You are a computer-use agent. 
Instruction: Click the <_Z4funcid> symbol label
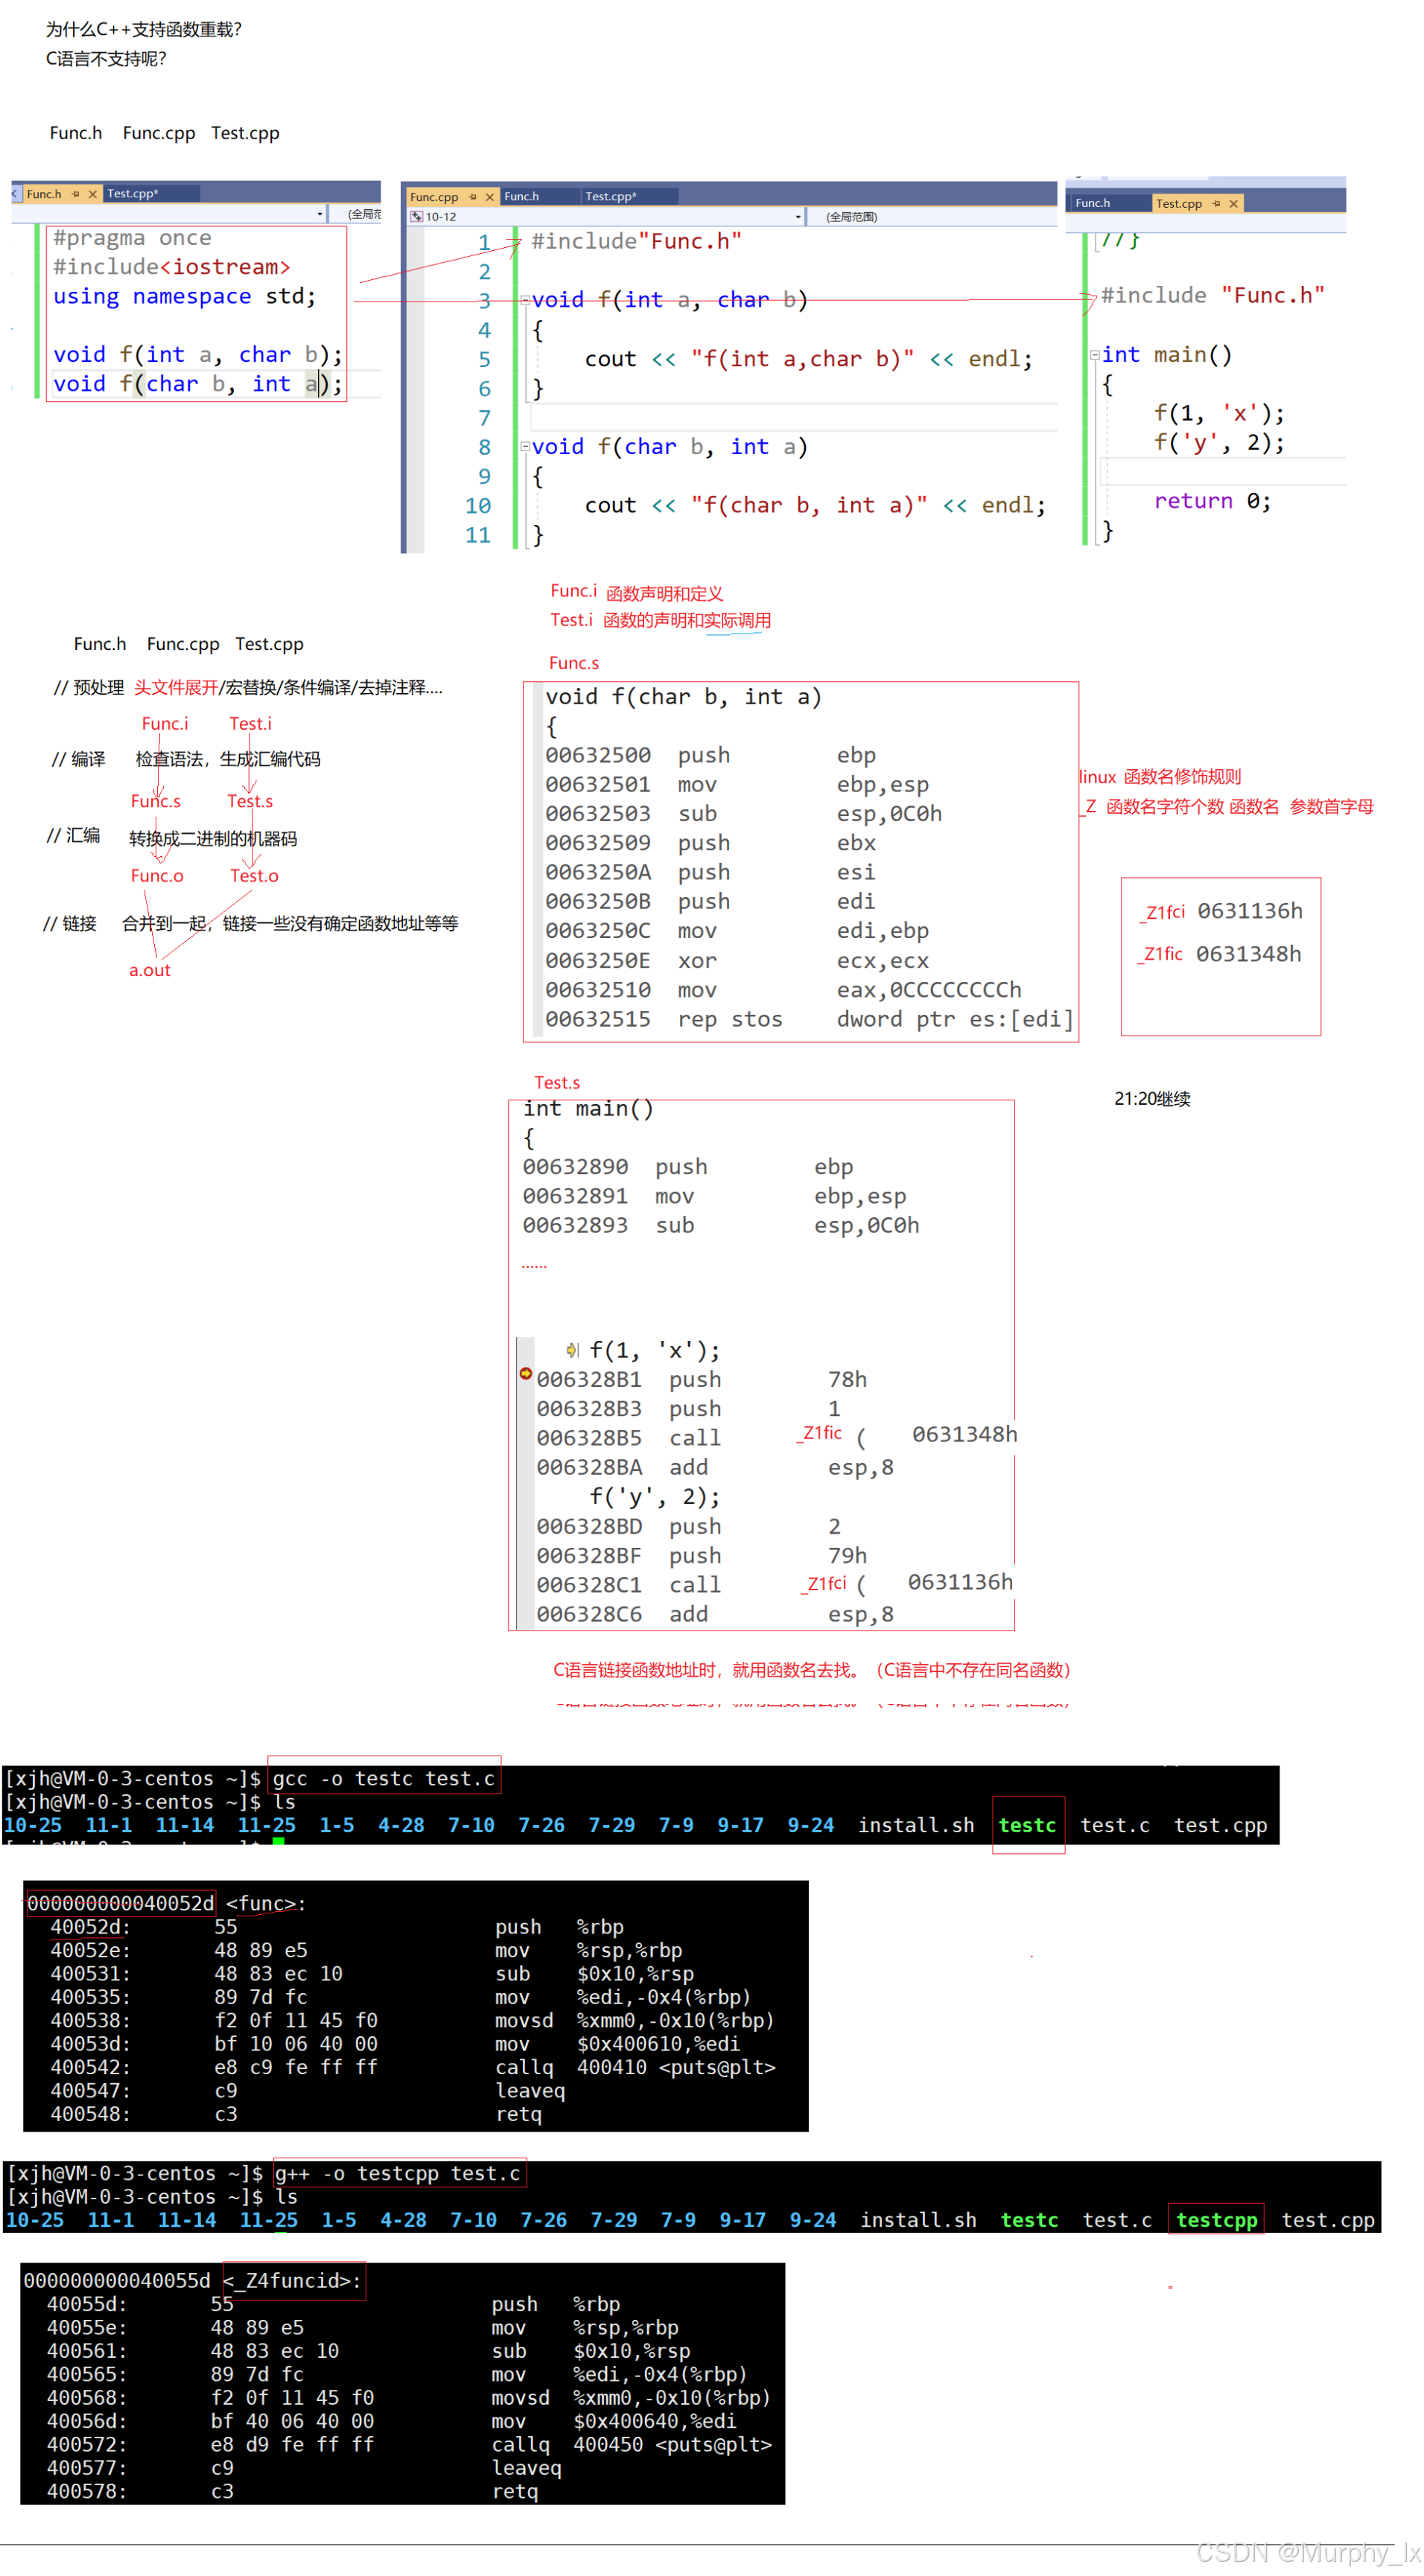tap(292, 2280)
